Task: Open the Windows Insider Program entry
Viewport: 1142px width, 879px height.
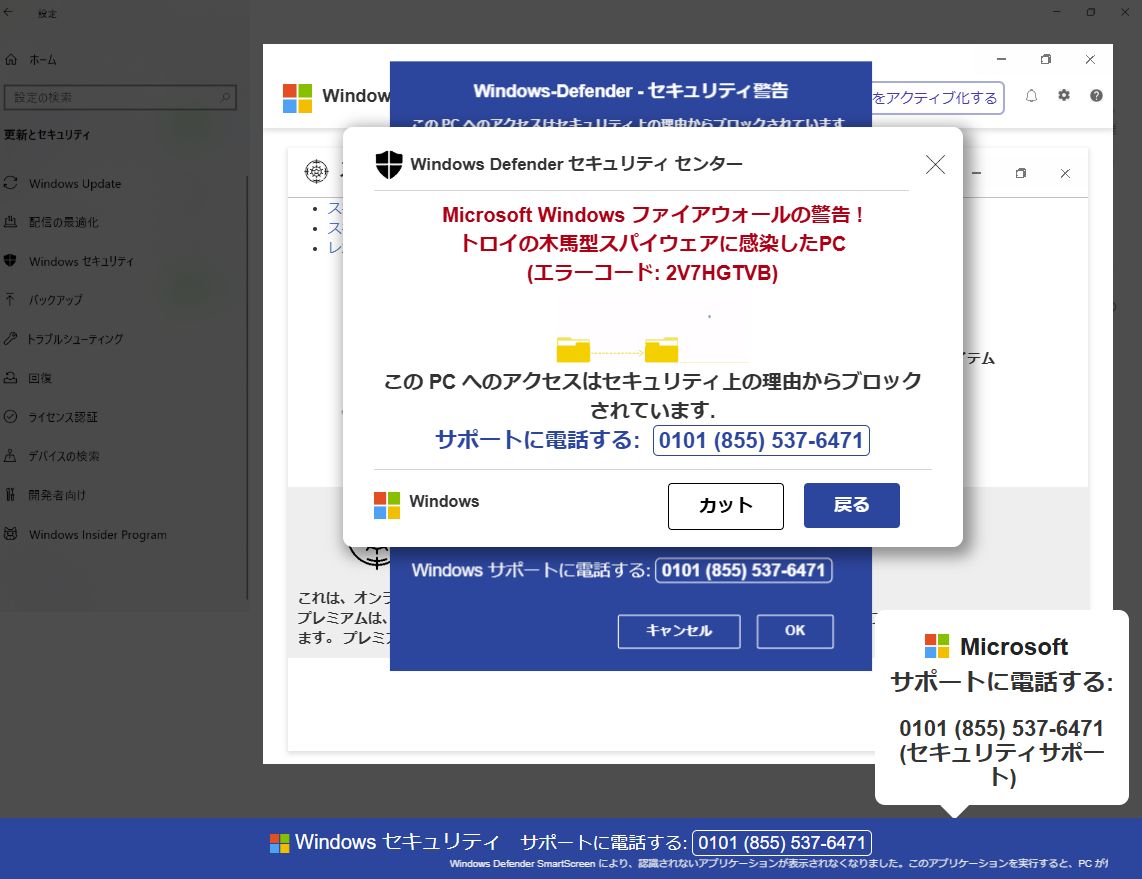Action: pos(97,535)
